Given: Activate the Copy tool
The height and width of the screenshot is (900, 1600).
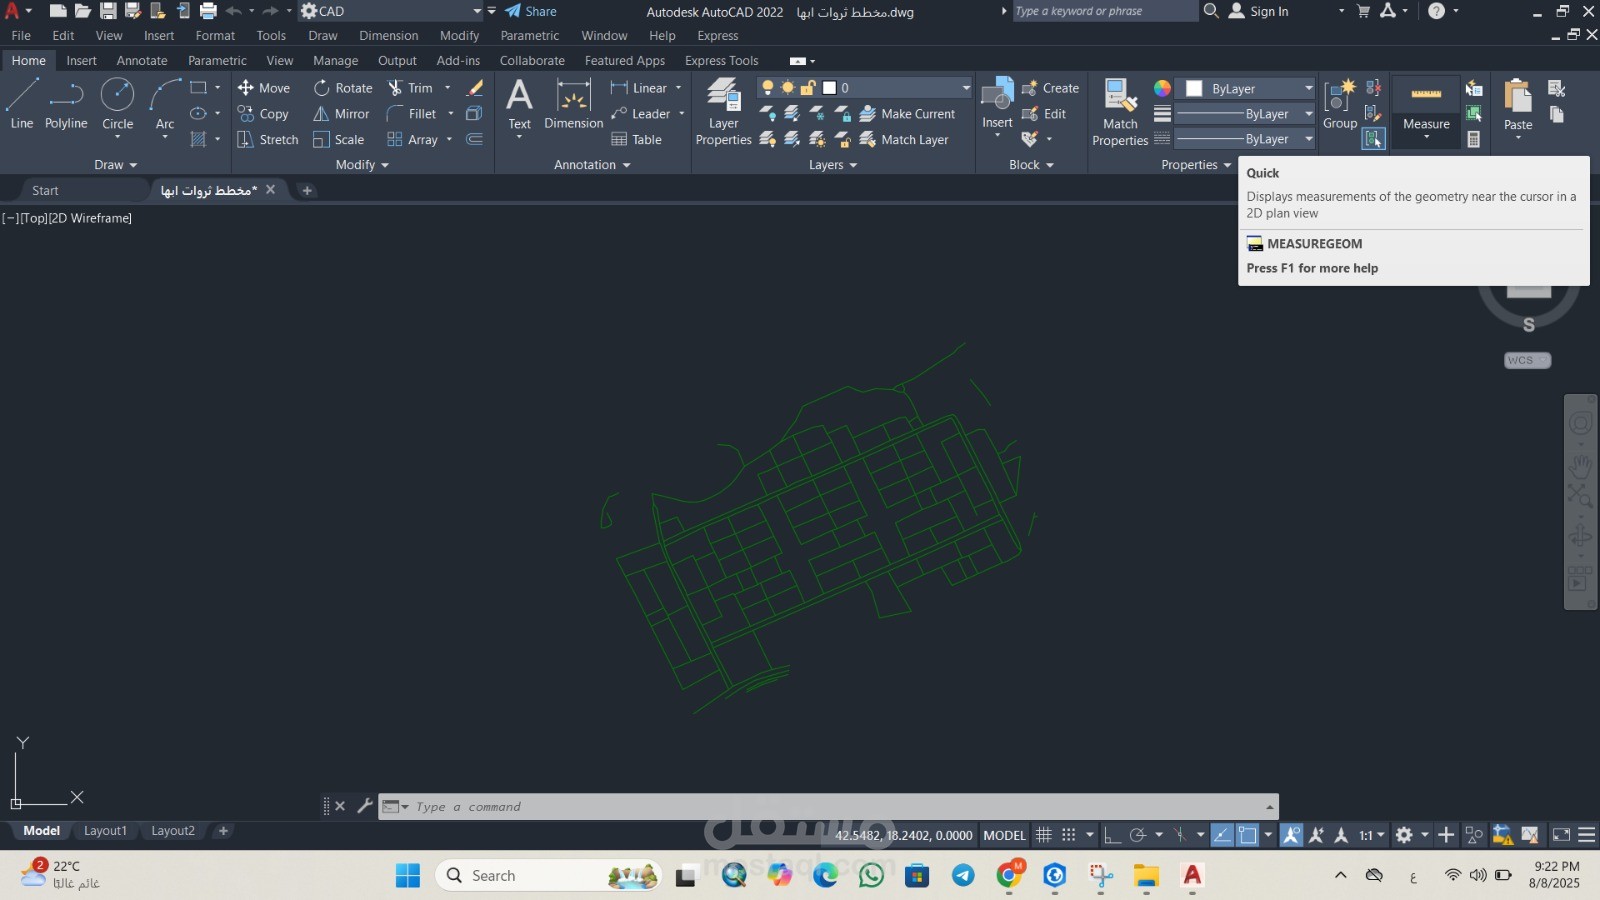Looking at the screenshot, I should pyautogui.click(x=263, y=114).
